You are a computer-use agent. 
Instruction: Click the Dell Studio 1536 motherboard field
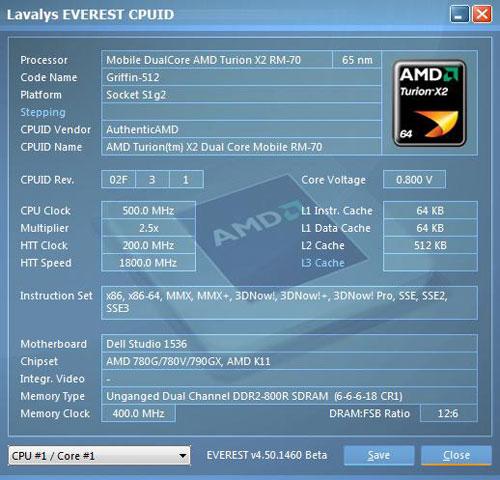point(289,344)
